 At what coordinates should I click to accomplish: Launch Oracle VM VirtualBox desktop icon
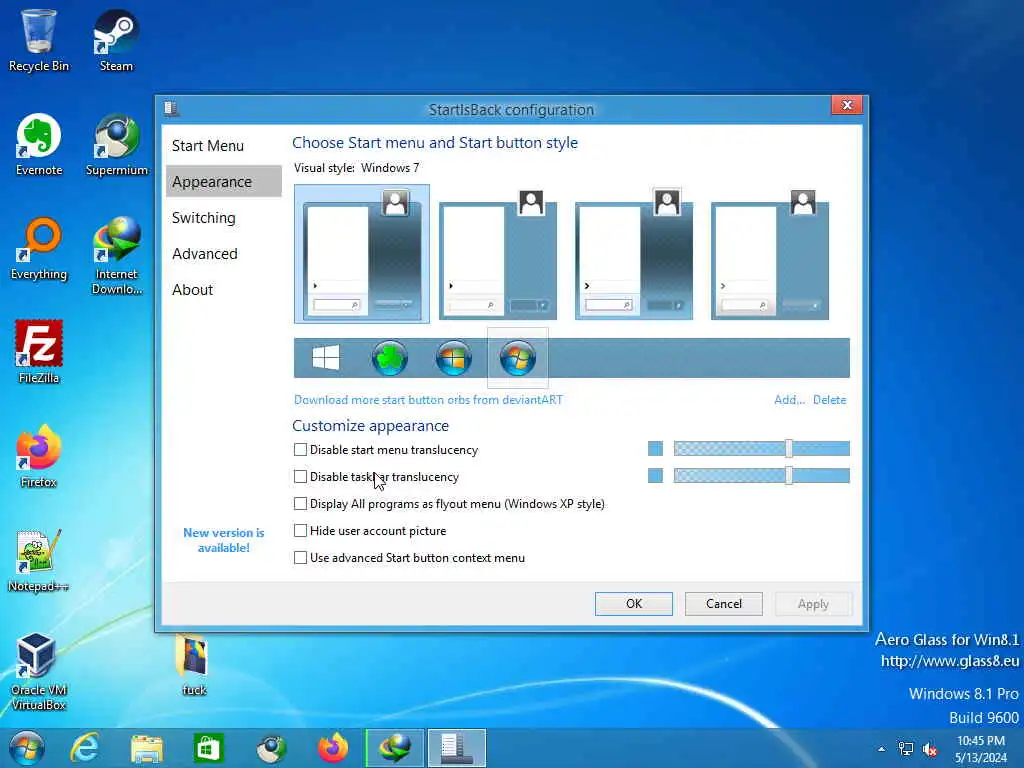tap(39, 671)
